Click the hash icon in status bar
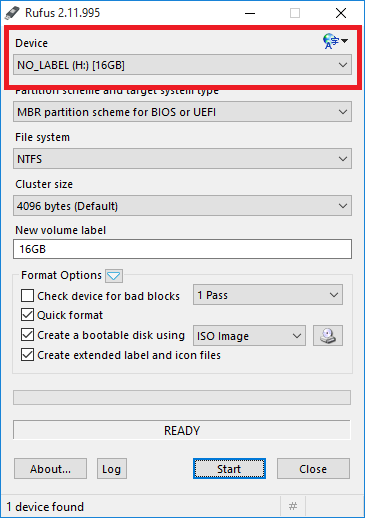This screenshot has height=518, width=365. coord(293,506)
